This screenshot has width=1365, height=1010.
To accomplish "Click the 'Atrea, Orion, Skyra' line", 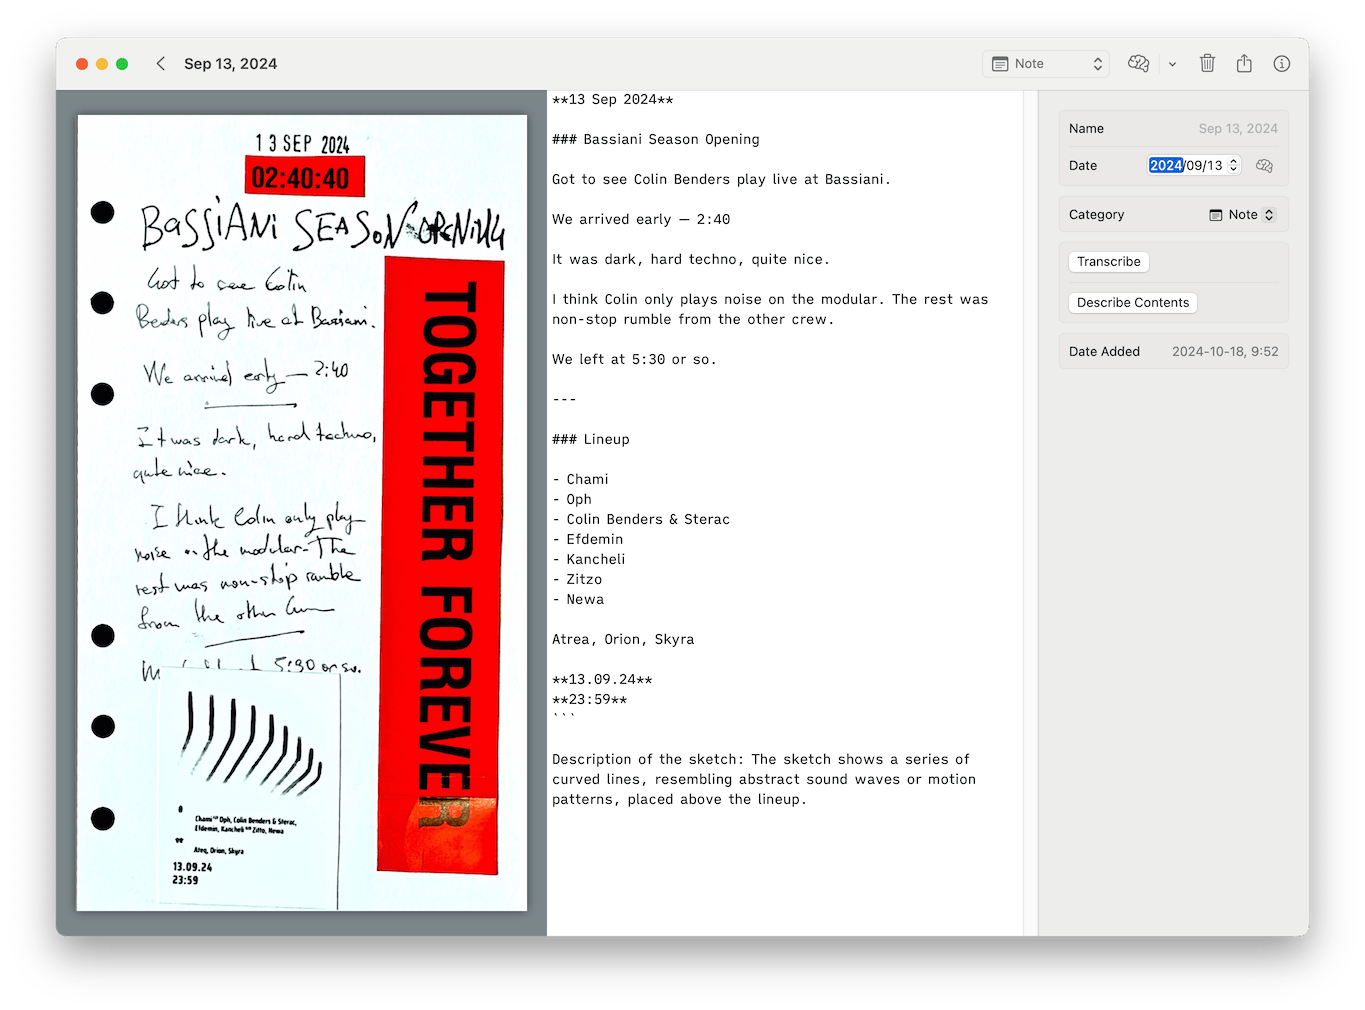I will point(623,640).
